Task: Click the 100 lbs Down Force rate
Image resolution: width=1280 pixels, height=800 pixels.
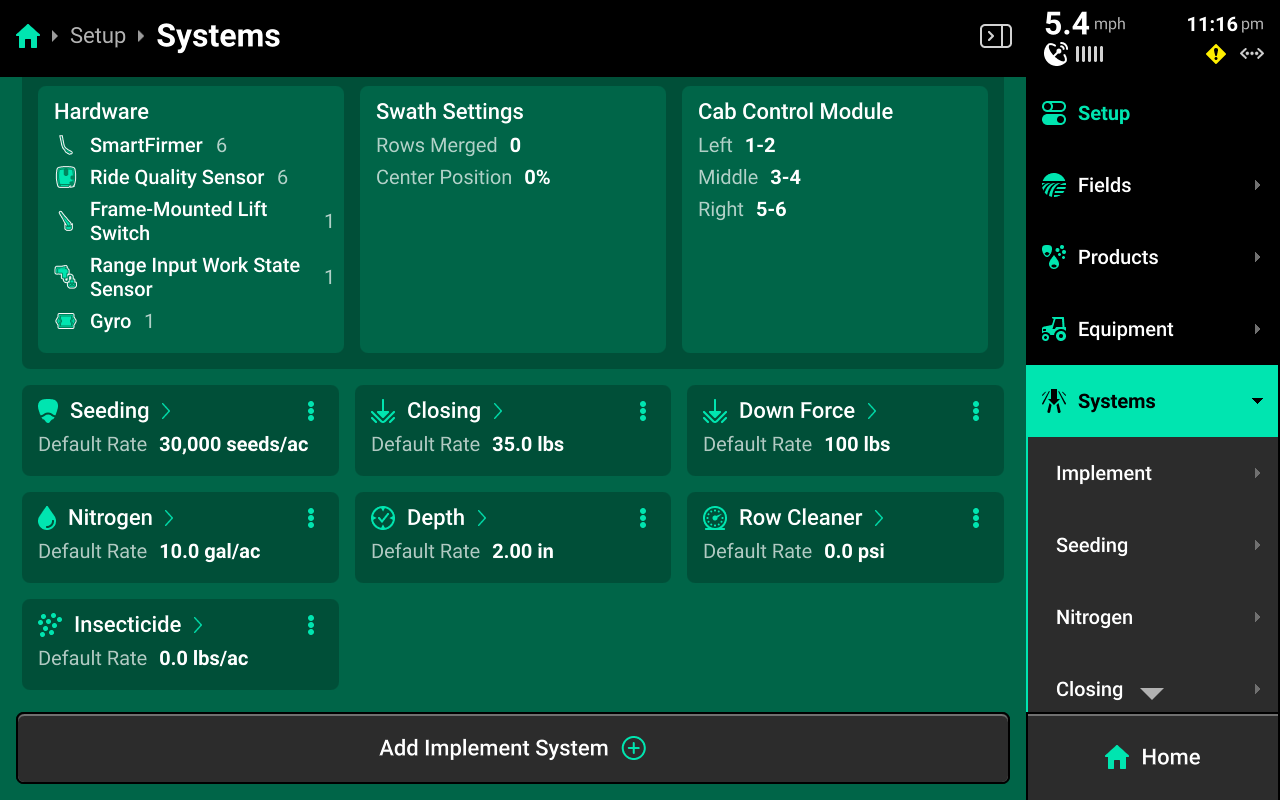Action: tap(857, 444)
